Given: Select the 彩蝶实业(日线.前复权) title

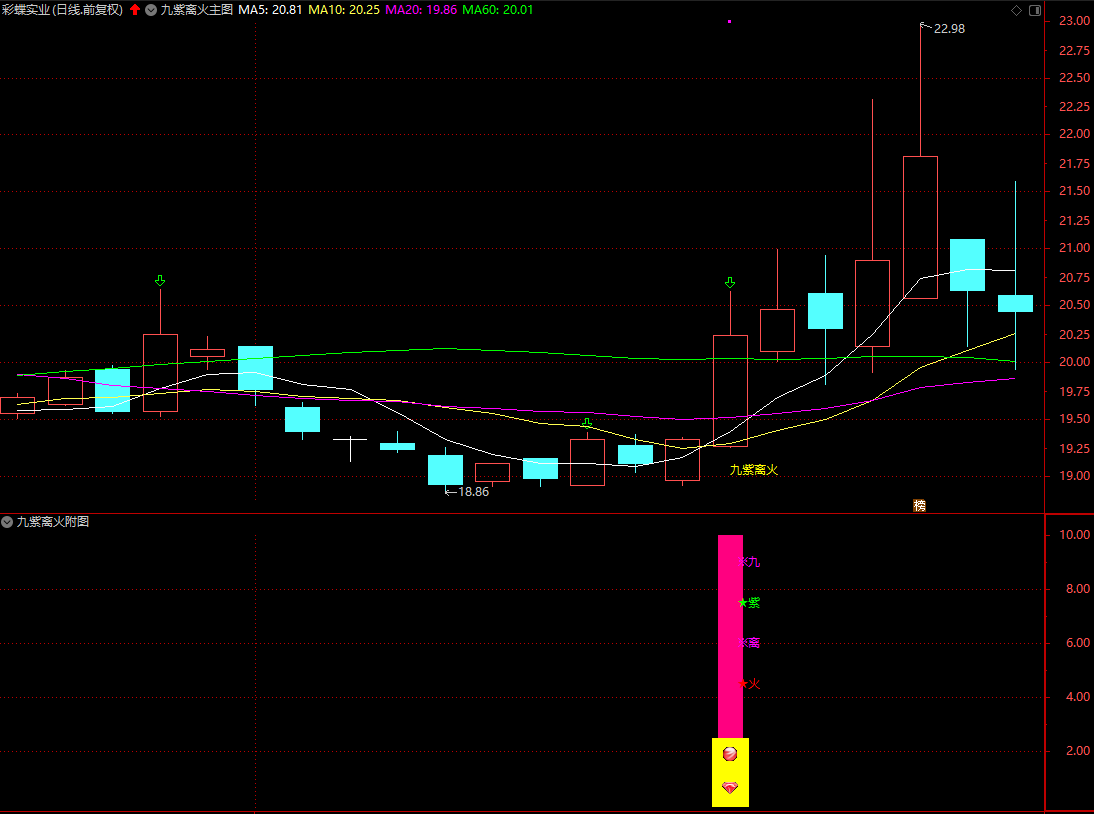Looking at the screenshot, I should tap(62, 10).
